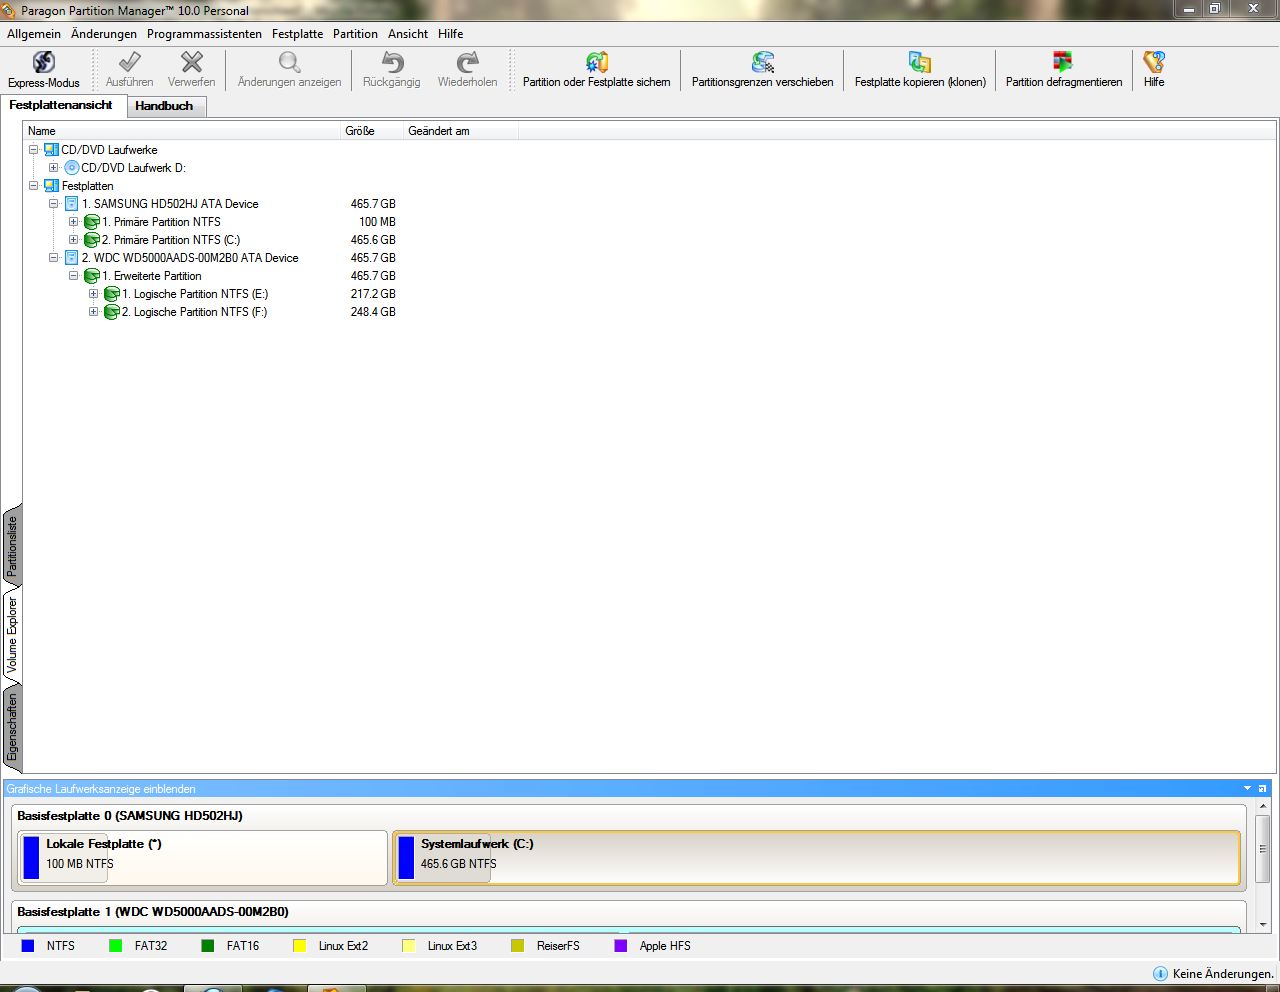Click the info icon beside Keine Änderungen
The height and width of the screenshot is (992, 1280).
1160,974
